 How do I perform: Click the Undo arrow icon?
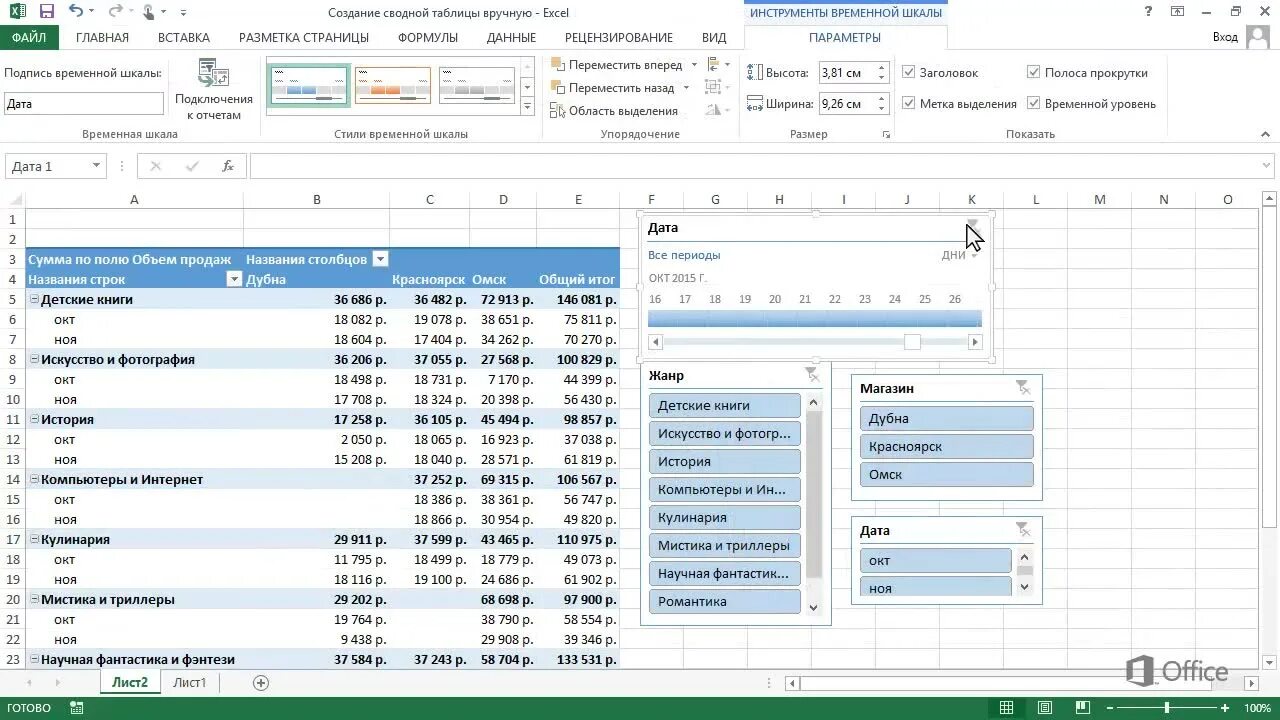point(76,12)
